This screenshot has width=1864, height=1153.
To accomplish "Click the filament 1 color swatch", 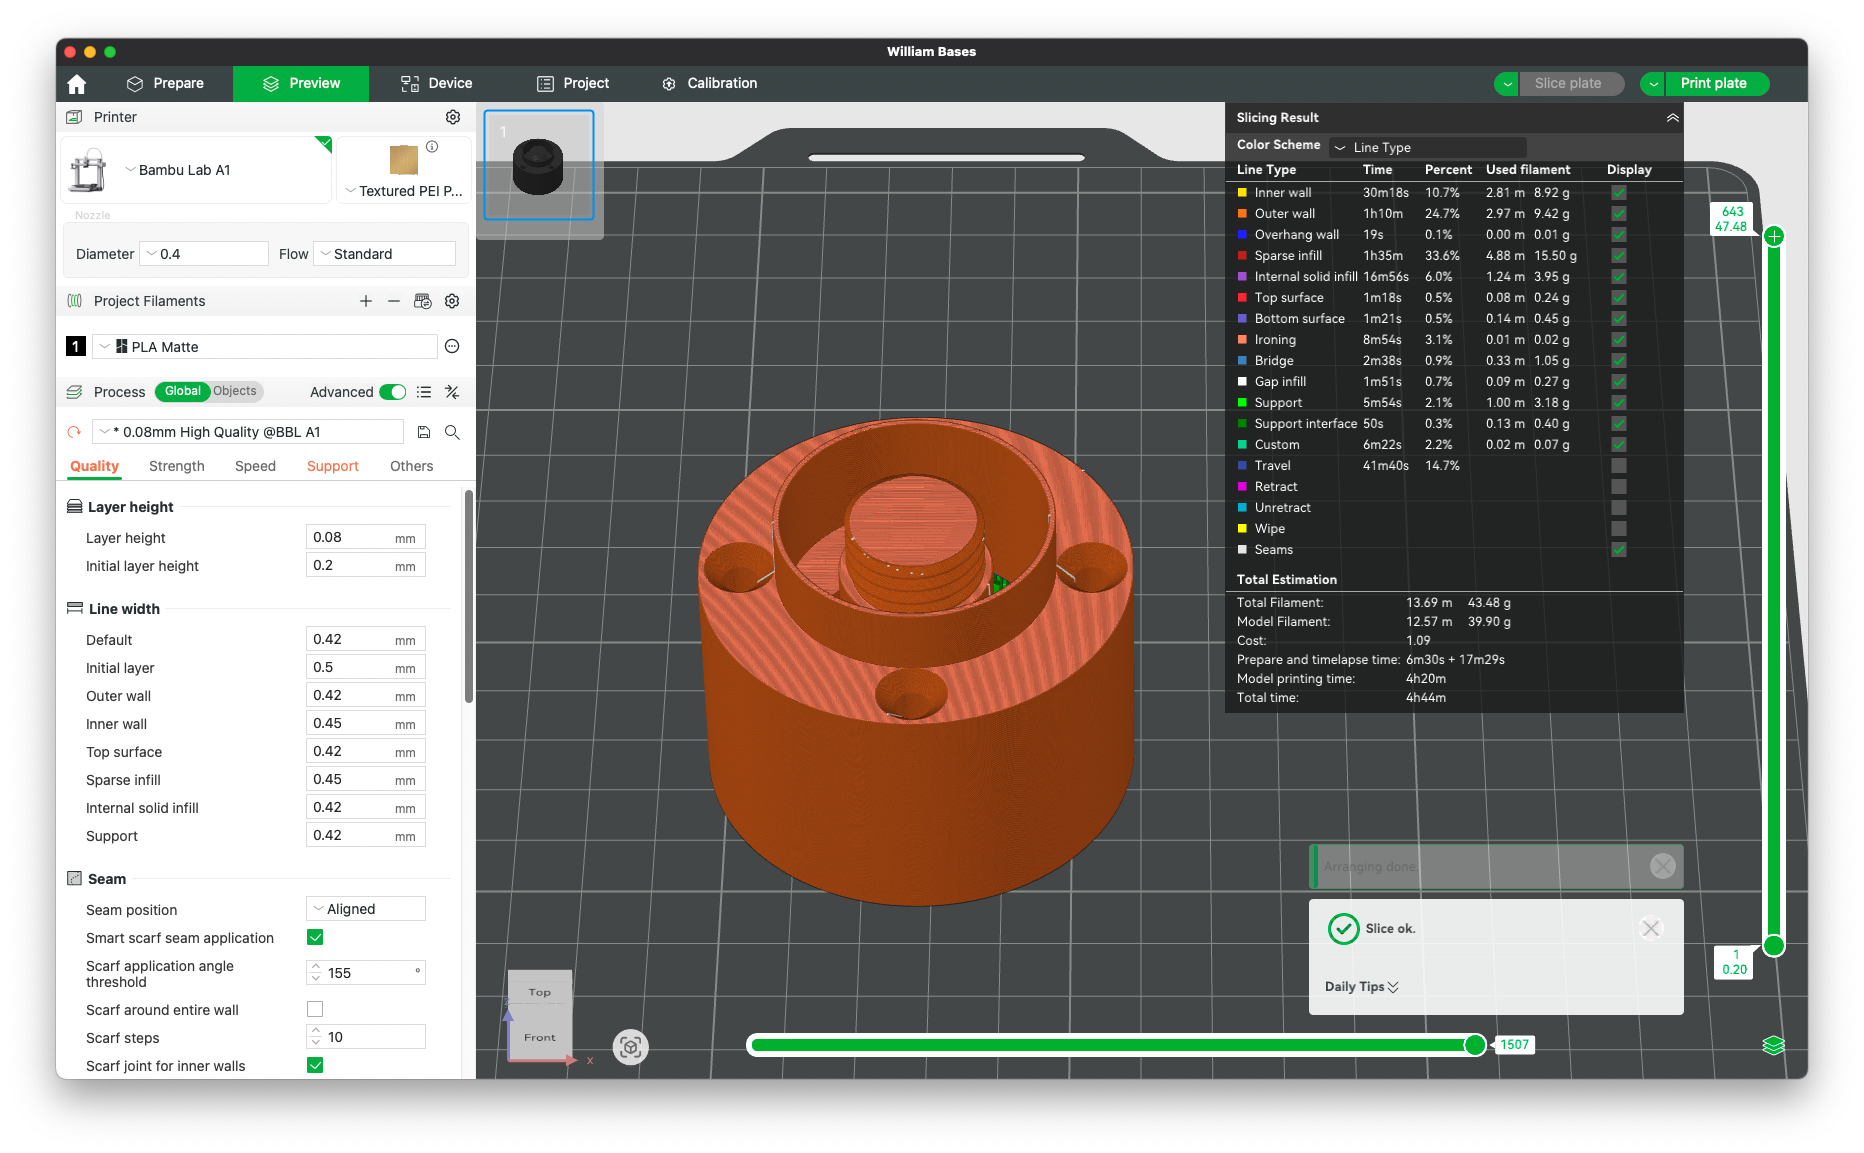I will tap(76, 346).
